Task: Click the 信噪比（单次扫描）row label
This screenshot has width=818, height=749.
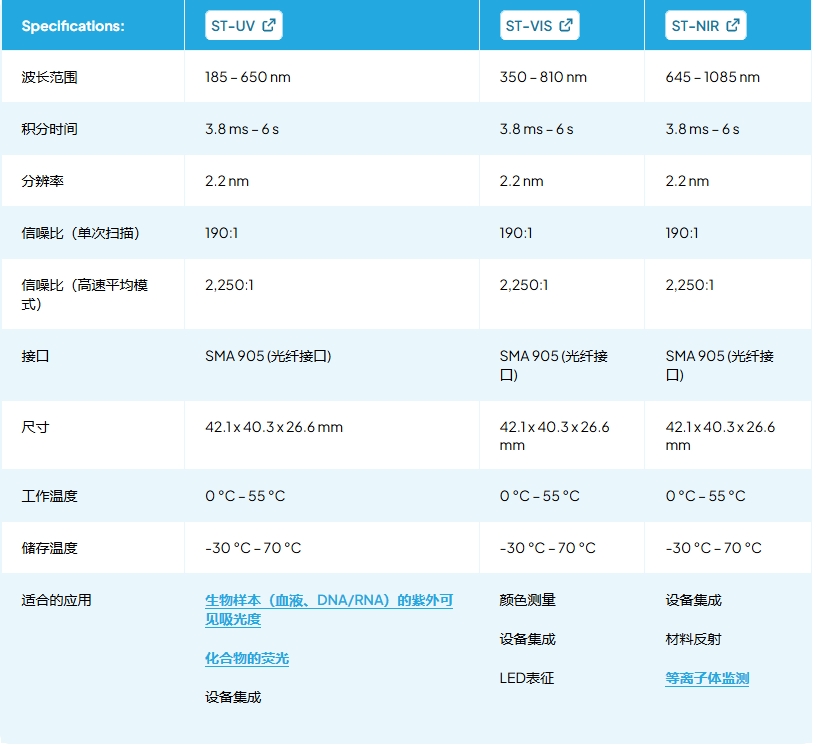Action: tap(80, 233)
